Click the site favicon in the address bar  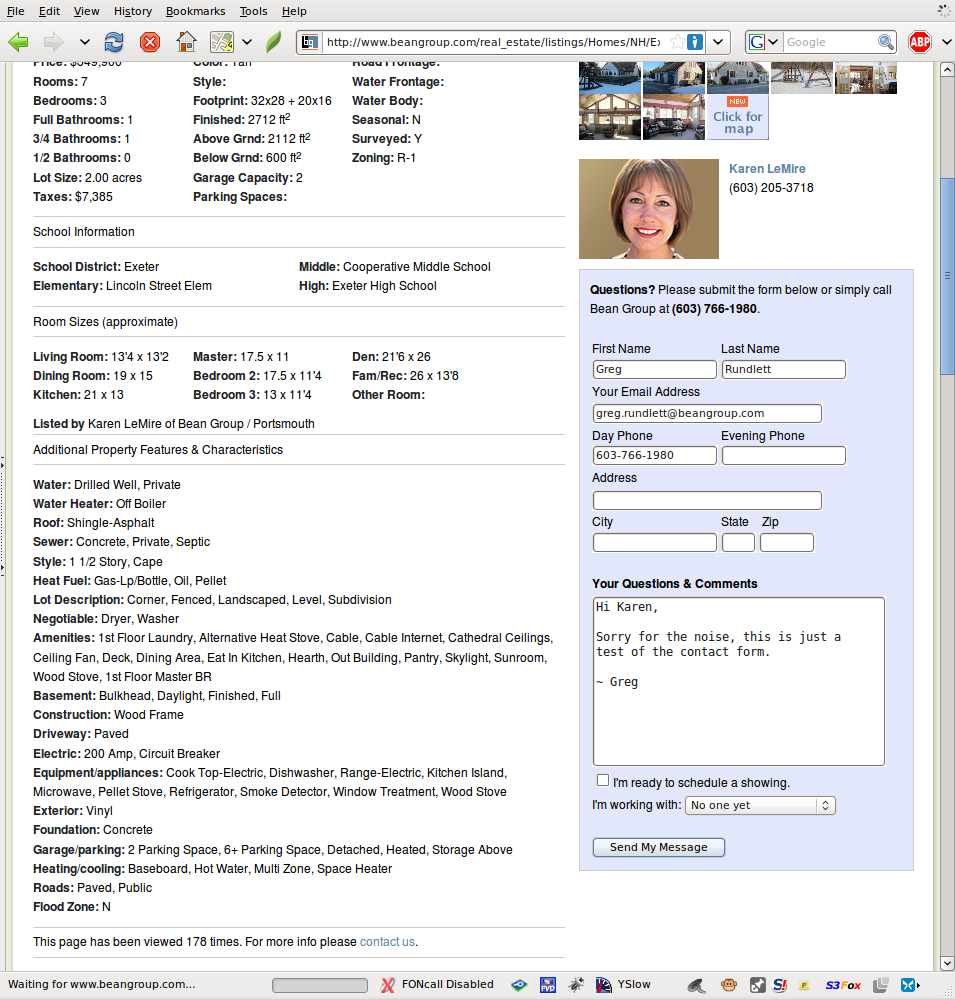click(310, 42)
